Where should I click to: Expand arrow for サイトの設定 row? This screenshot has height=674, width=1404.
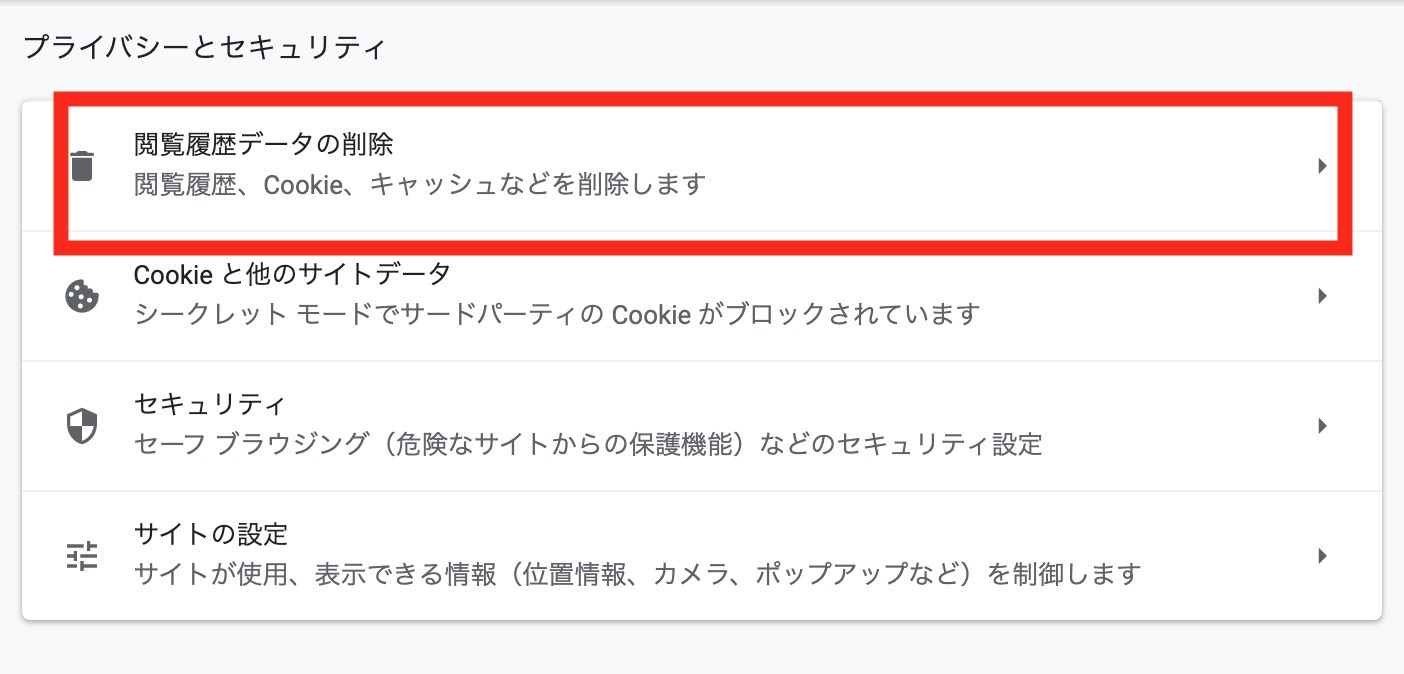[x=1322, y=556]
